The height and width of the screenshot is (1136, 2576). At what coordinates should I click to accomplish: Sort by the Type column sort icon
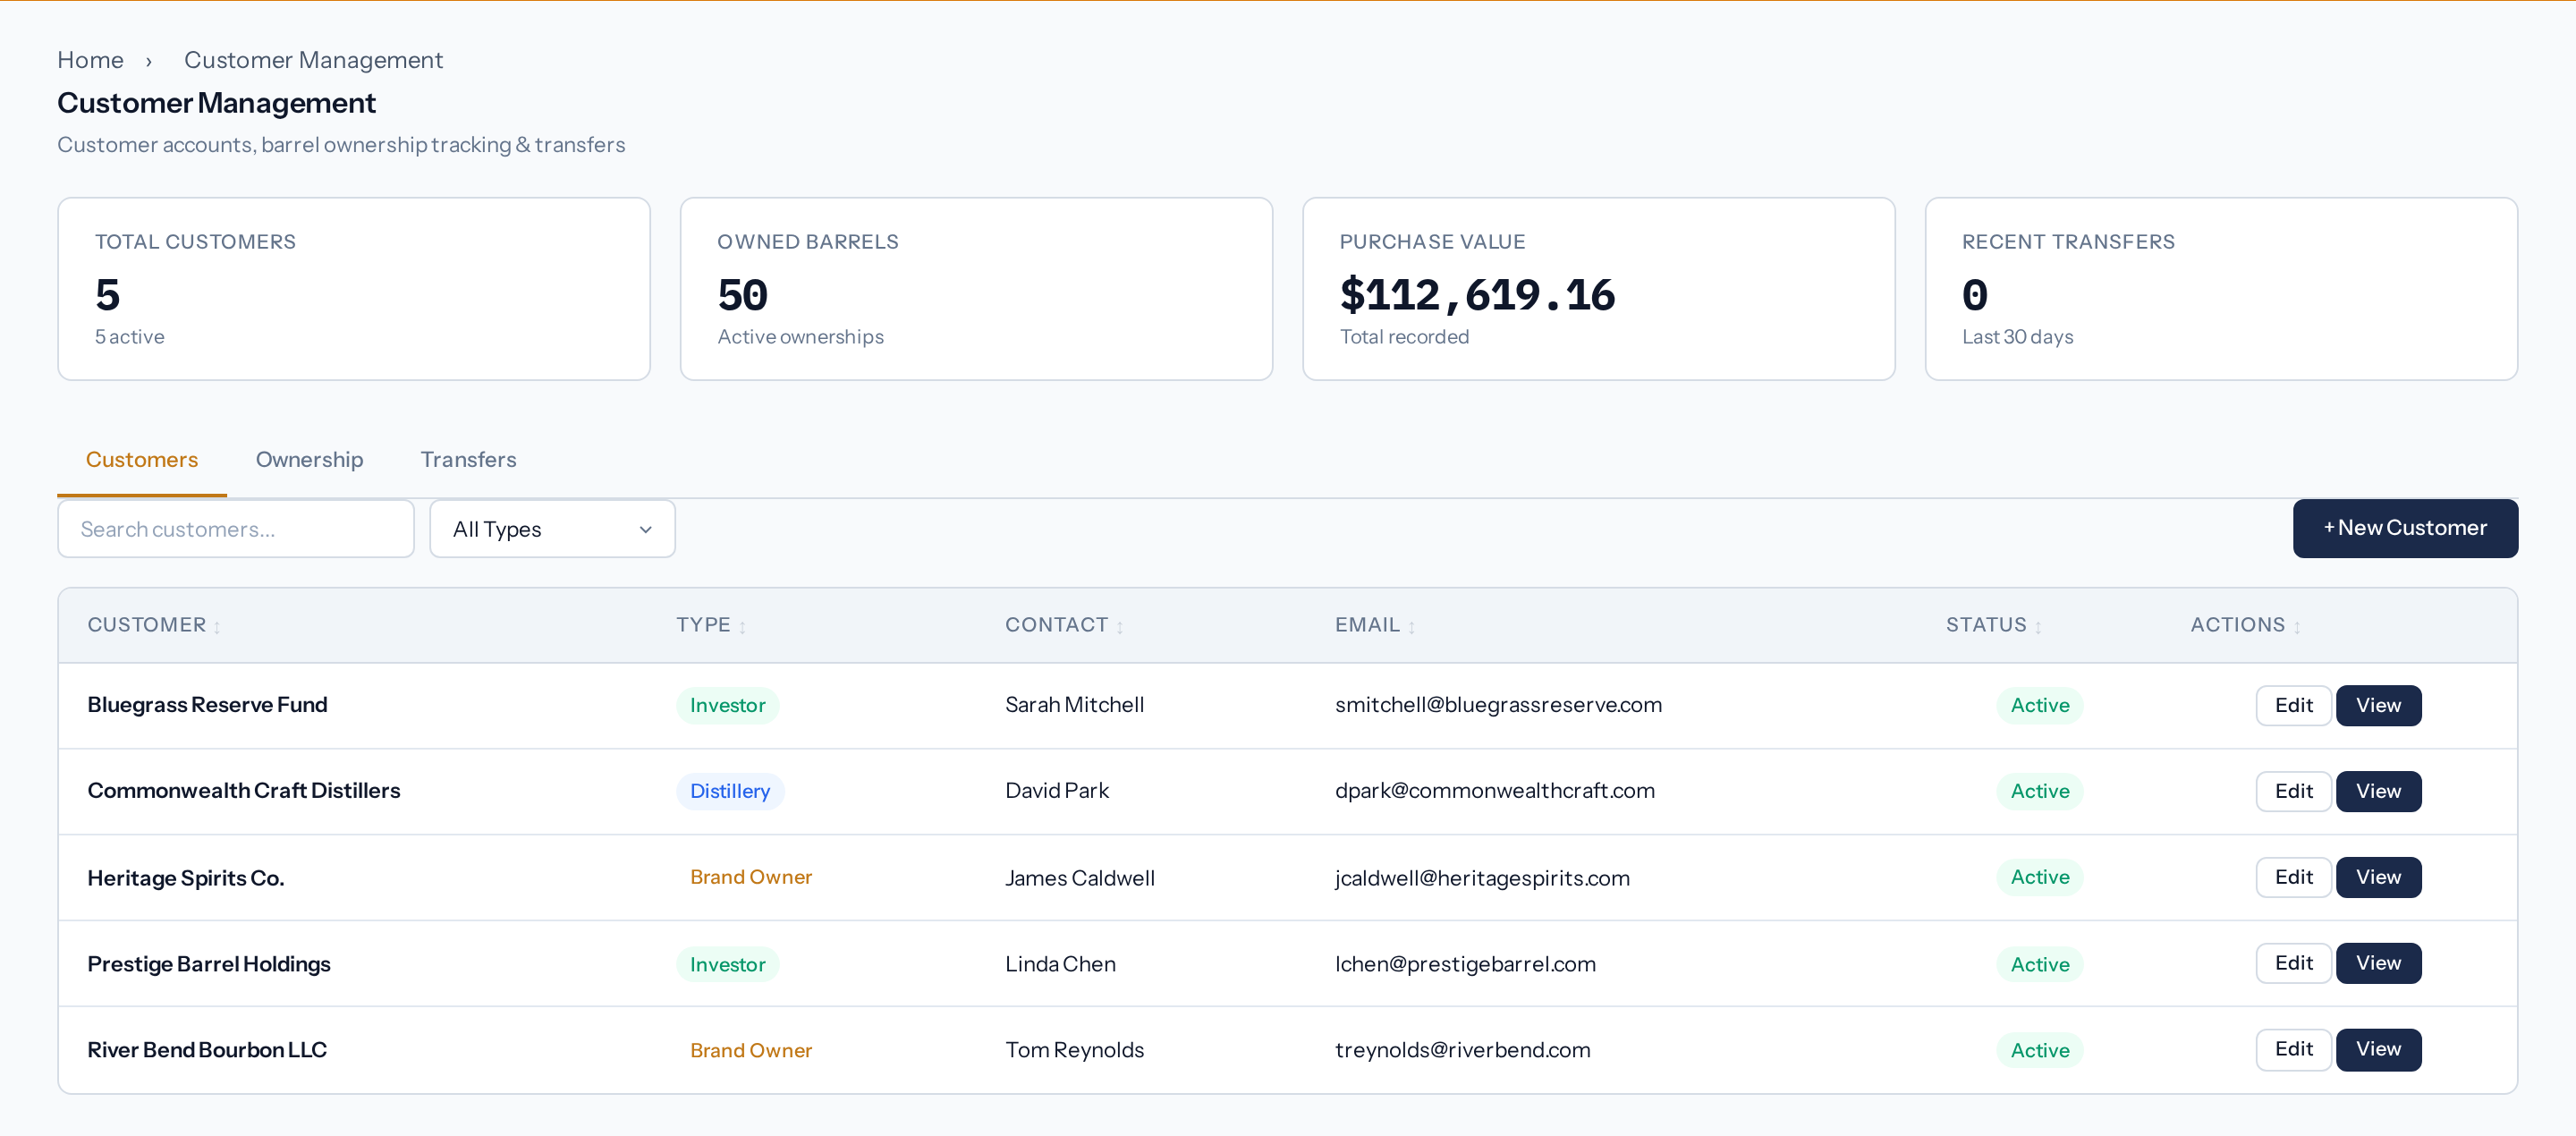742,627
